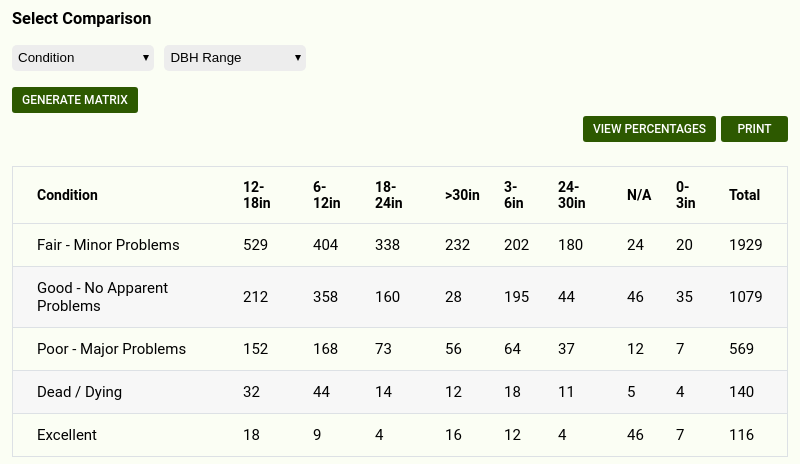
Task: Click the N/A column header
Action: pos(639,195)
